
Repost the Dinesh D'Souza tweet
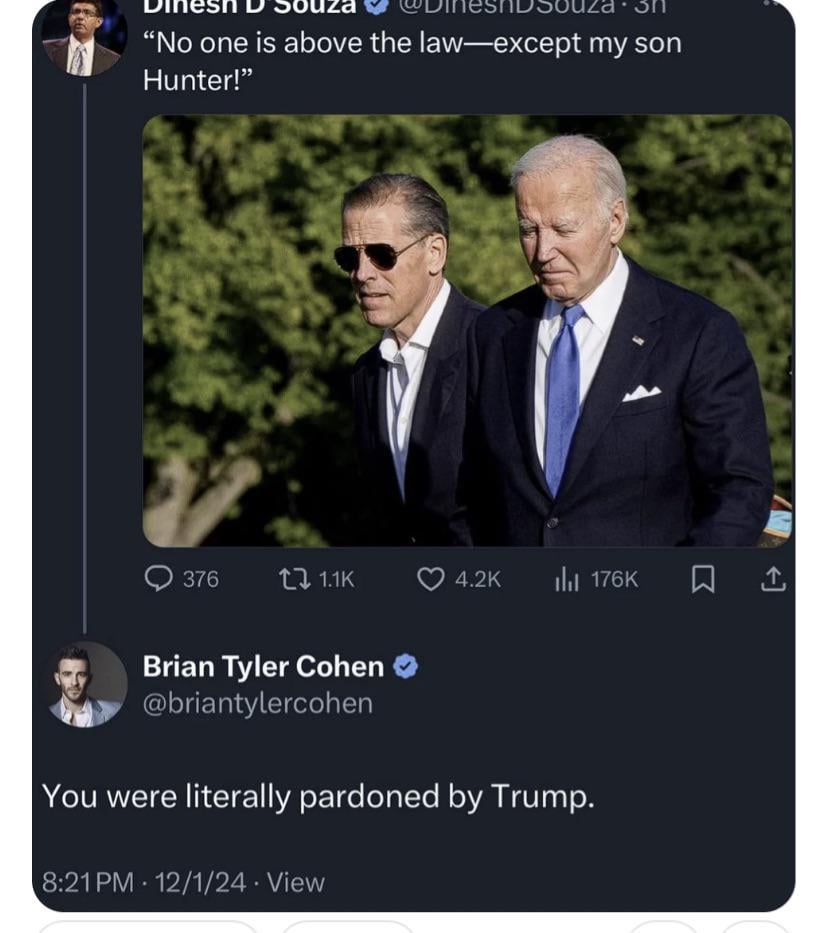[x=294, y=578]
